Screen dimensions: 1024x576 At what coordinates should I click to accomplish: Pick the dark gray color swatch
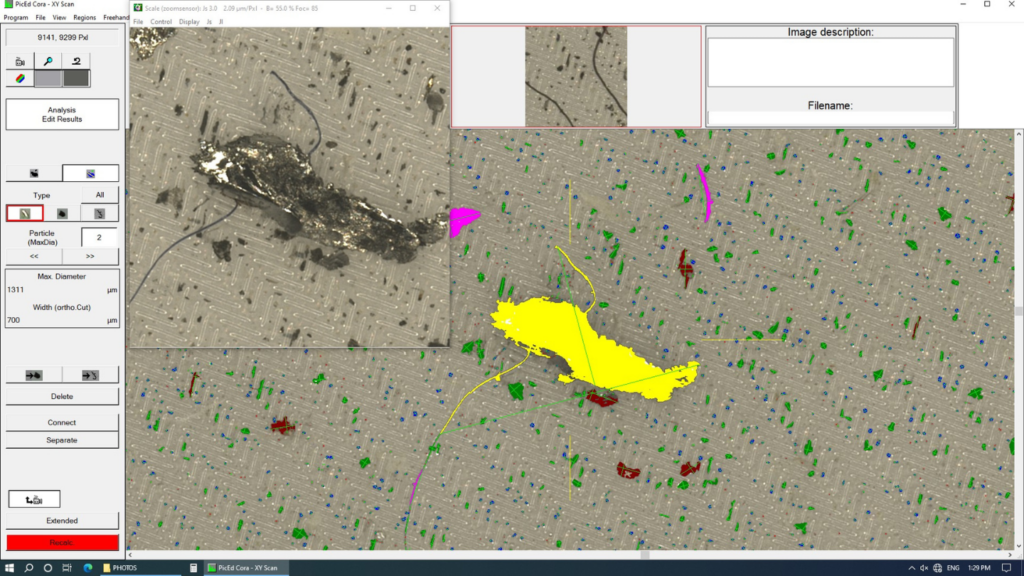point(76,78)
